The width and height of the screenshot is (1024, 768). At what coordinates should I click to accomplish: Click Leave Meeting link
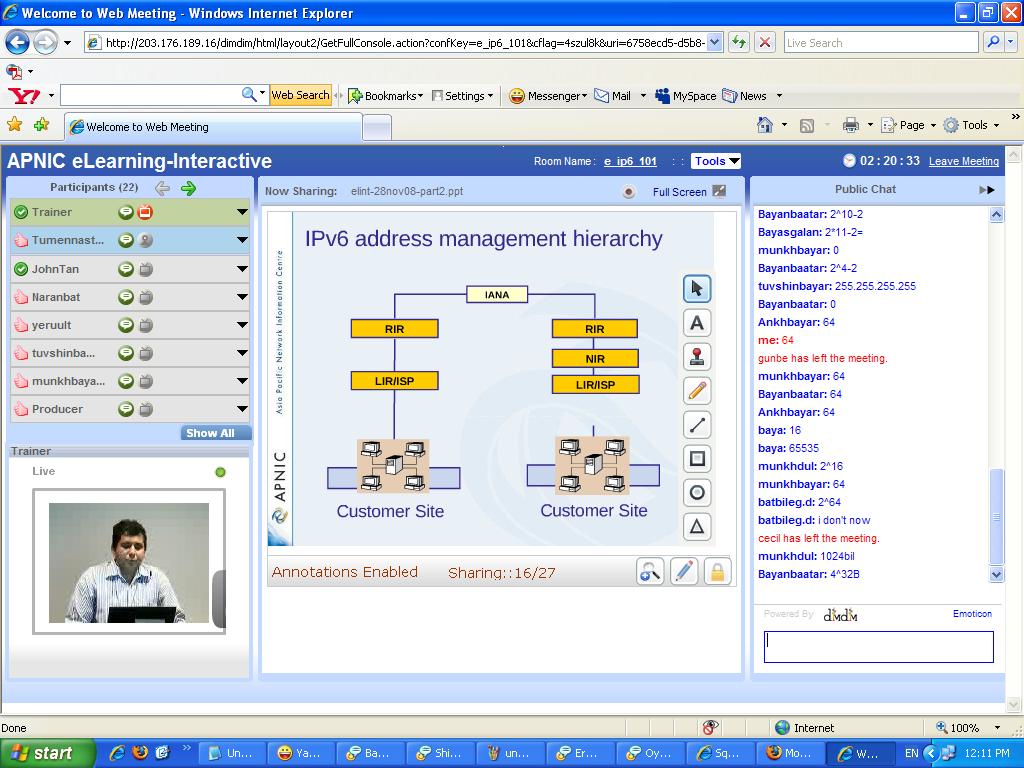pos(963,161)
